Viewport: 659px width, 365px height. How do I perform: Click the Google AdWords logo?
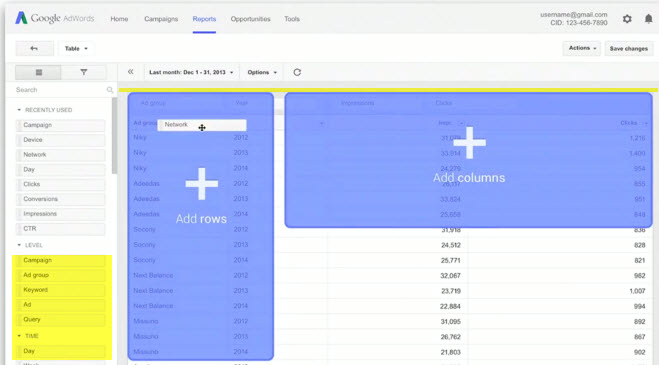pyautogui.click(x=55, y=18)
